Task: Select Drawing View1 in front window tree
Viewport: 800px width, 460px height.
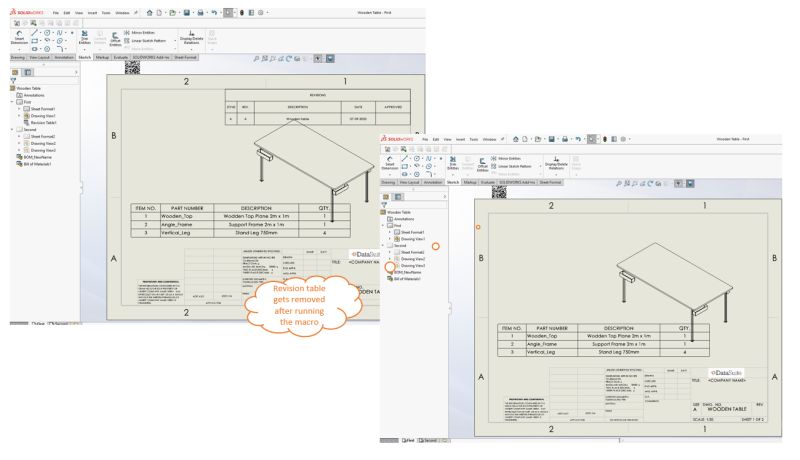Action: pyautogui.click(x=410, y=239)
